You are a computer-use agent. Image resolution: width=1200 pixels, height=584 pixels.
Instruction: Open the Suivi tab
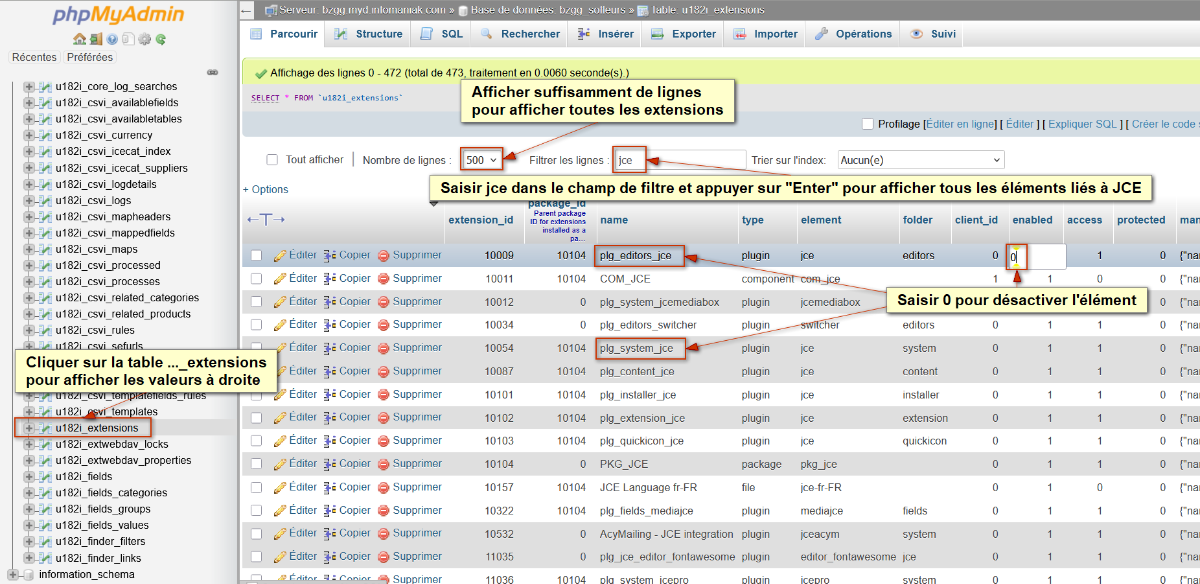click(931, 34)
